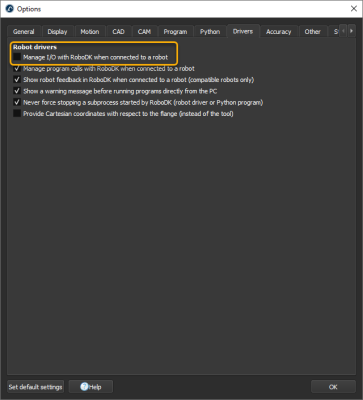363x400 pixels.
Task: Open the Accuracy tab
Action: 279,32
